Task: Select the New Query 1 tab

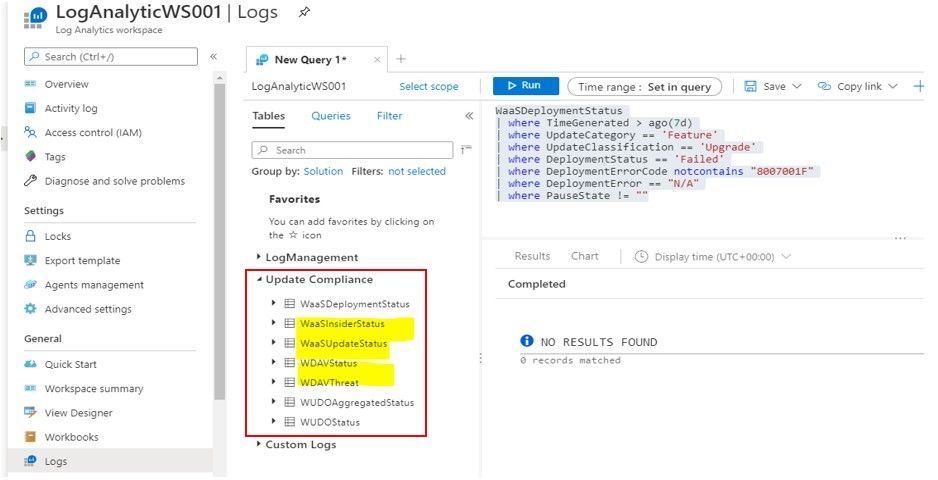Action: (x=310, y=59)
